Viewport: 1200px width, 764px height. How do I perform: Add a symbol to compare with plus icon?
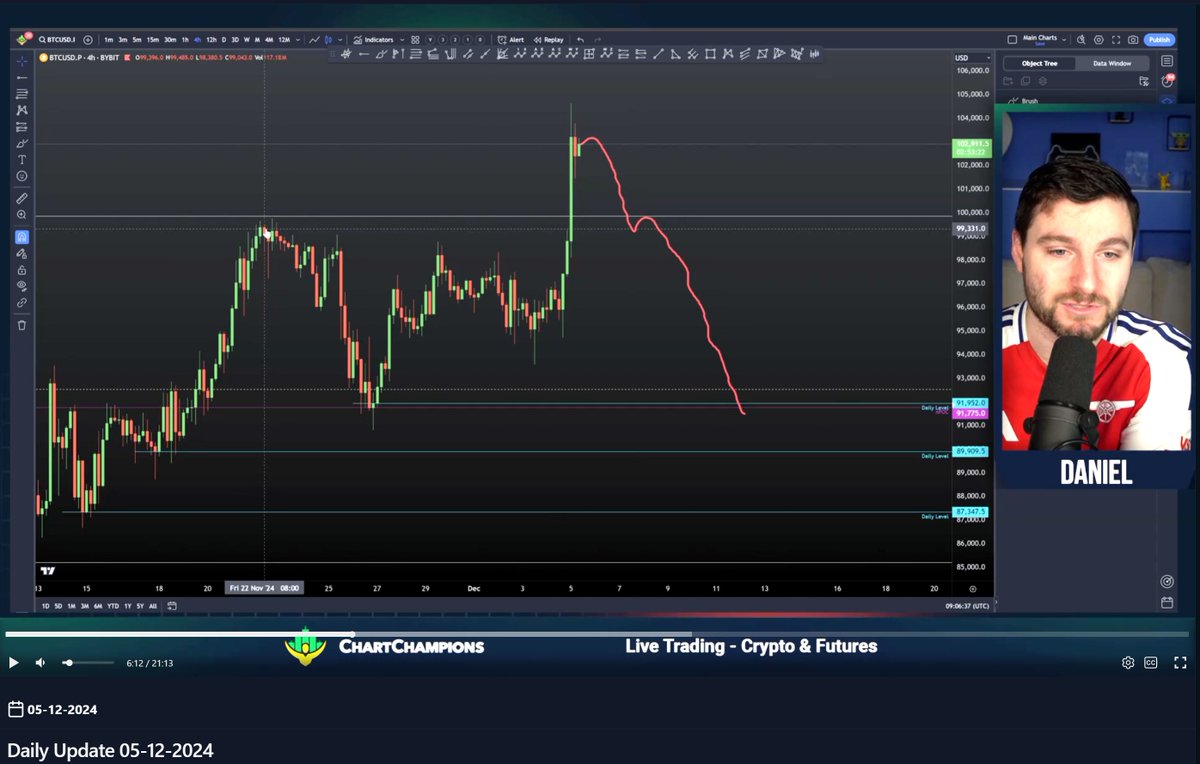click(x=88, y=40)
